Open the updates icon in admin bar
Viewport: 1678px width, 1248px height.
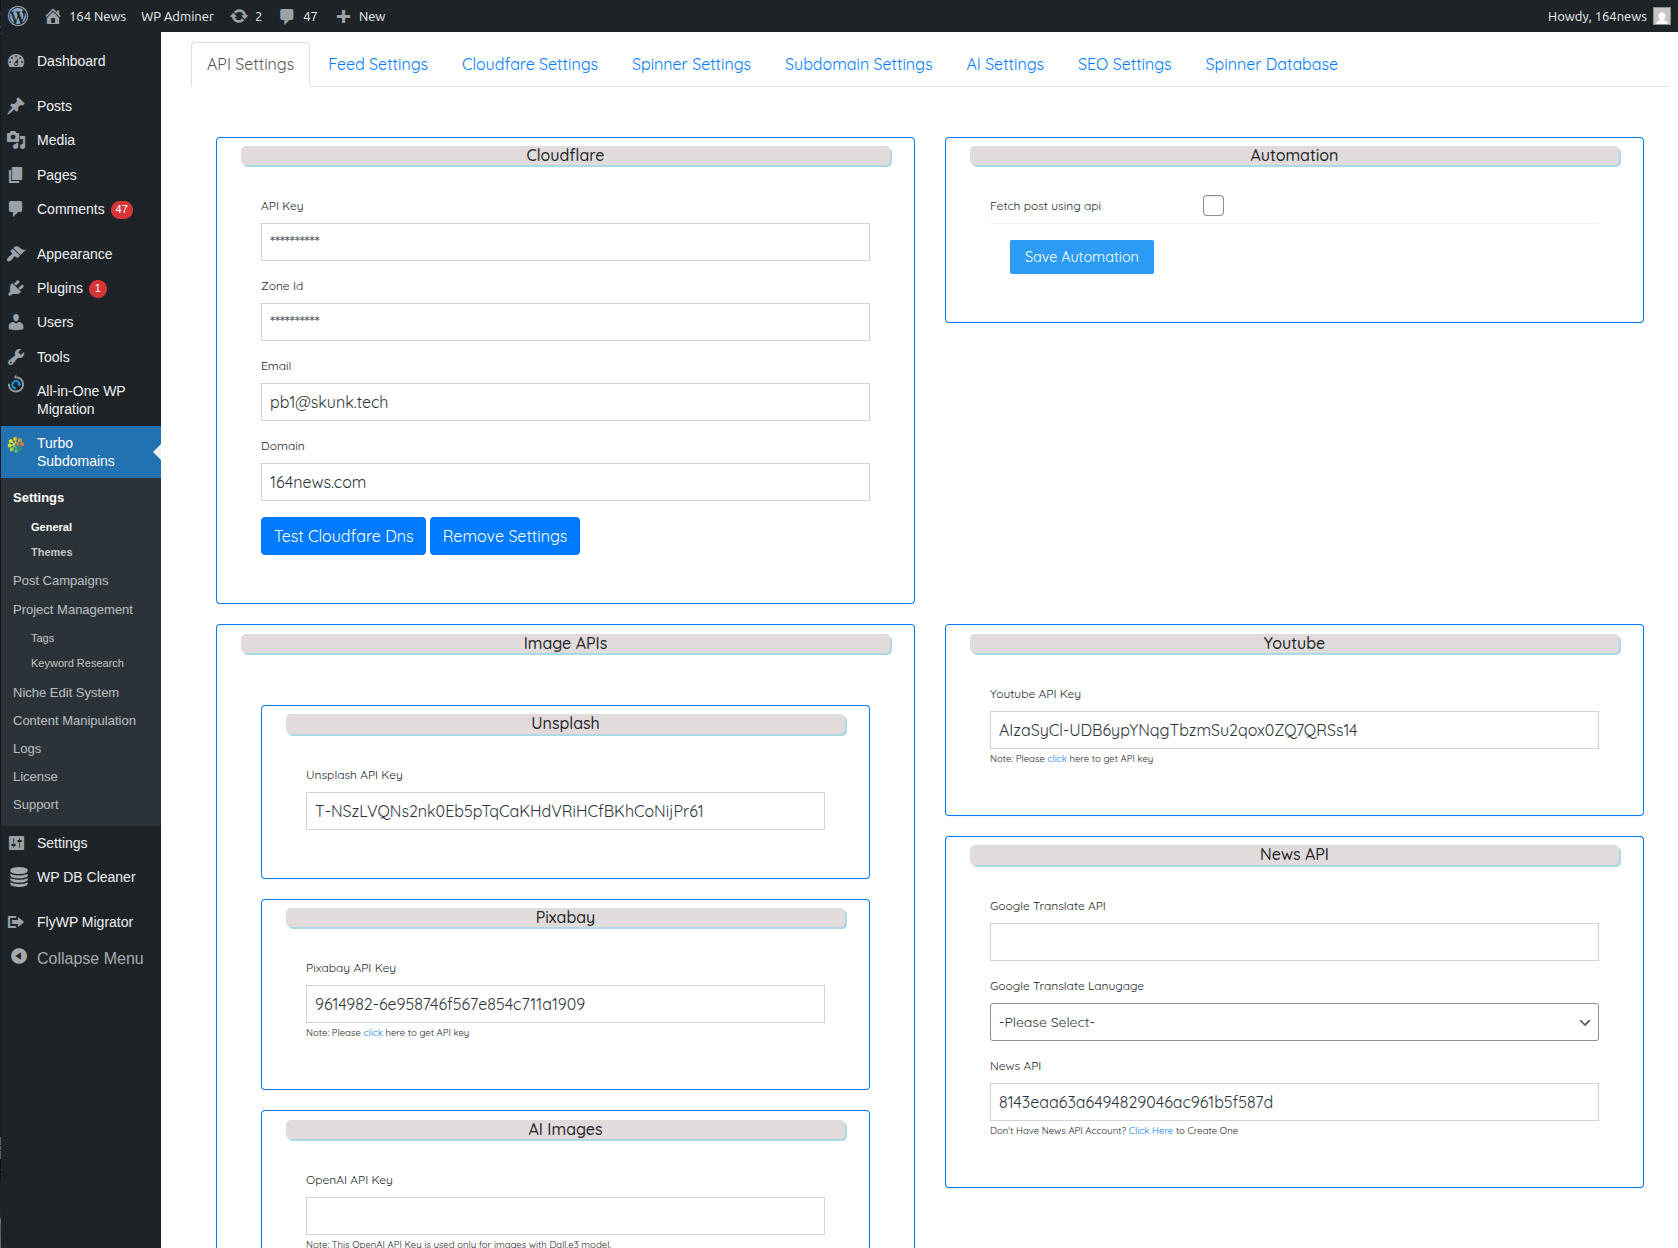pos(239,16)
